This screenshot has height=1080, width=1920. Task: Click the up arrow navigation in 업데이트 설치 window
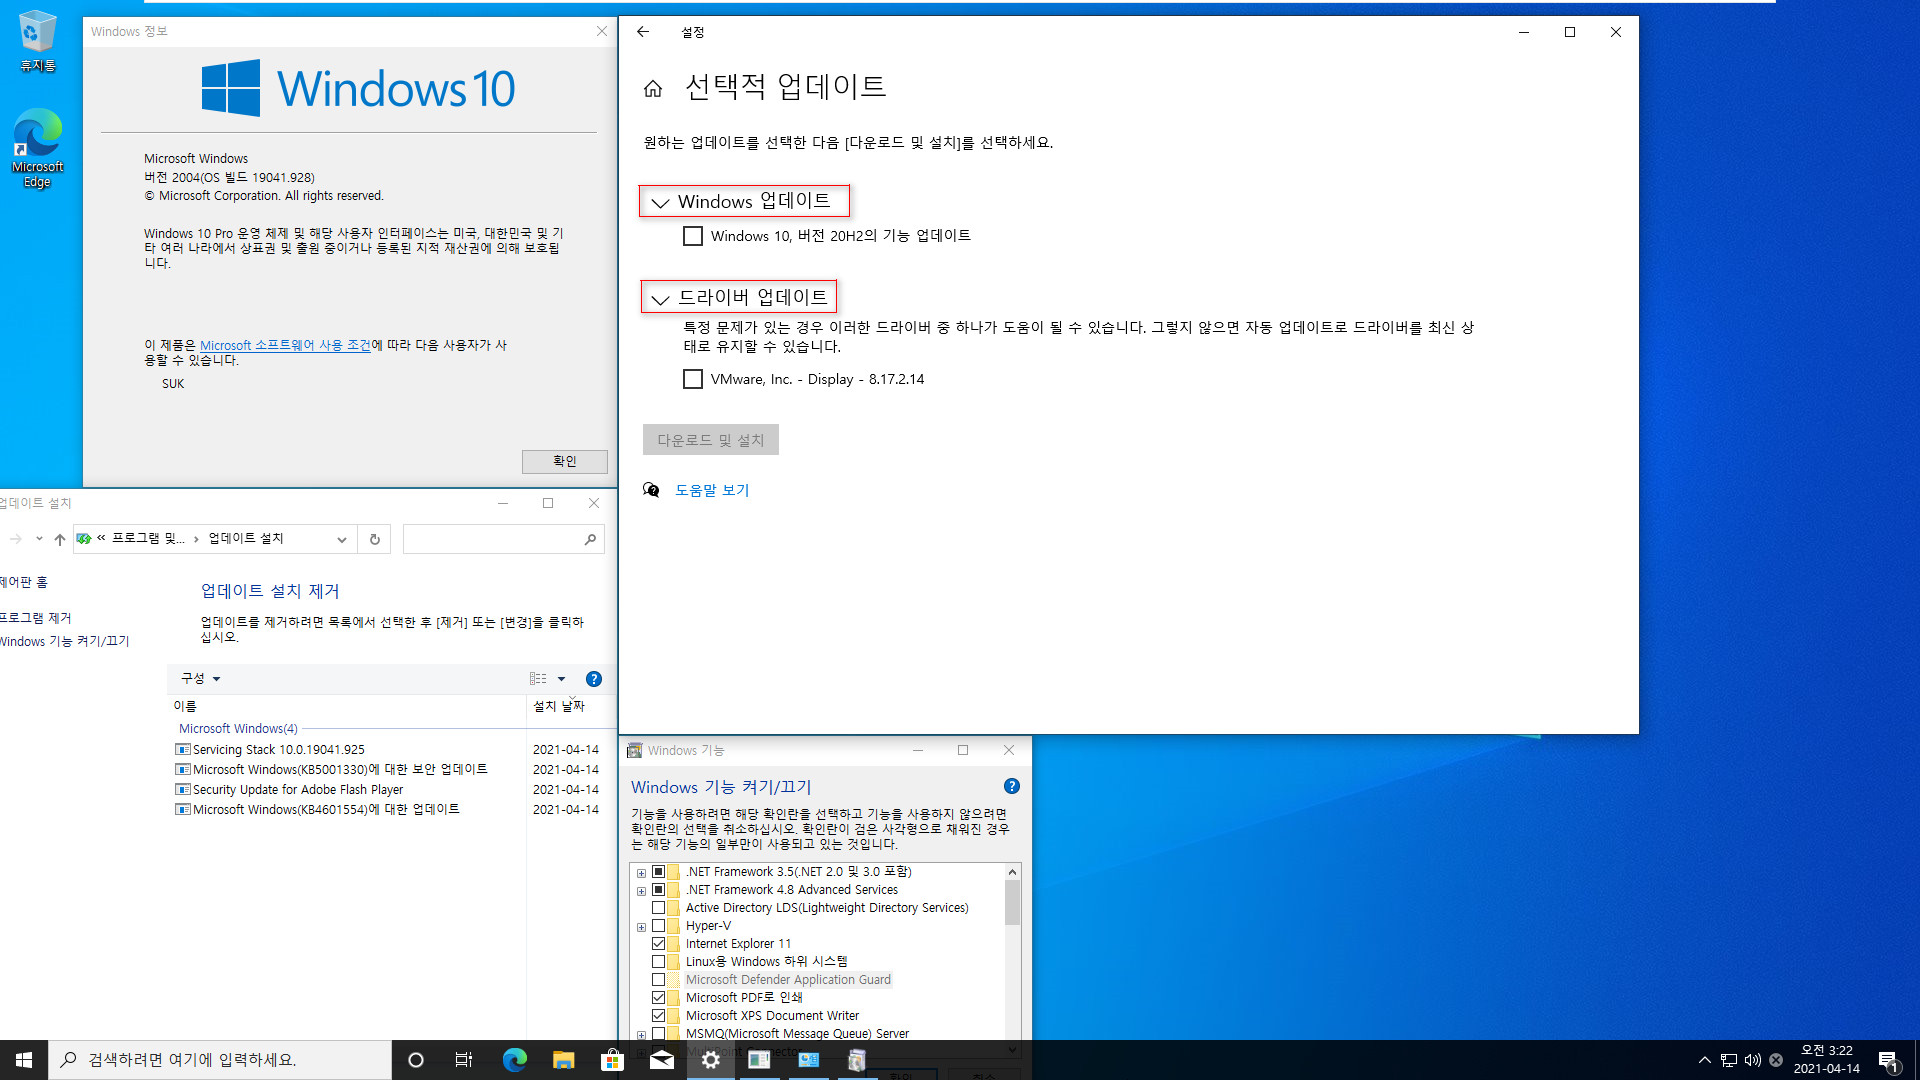(60, 539)
